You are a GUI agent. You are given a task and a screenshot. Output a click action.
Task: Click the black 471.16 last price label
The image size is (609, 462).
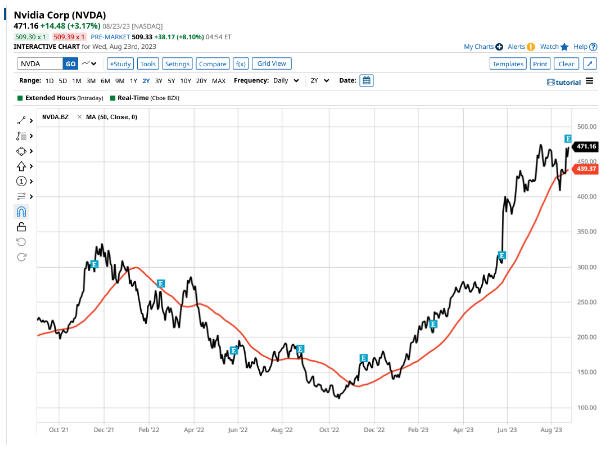(585, 146)
